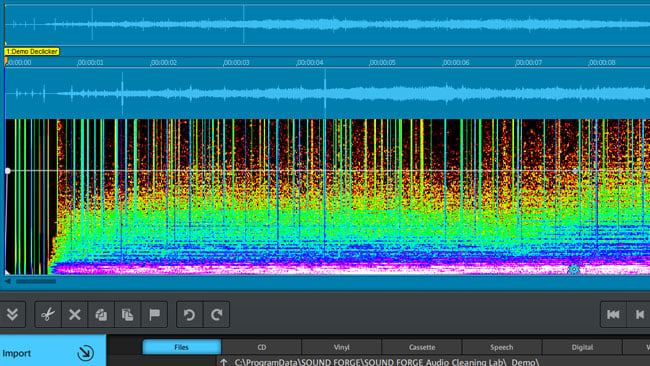Viewport: 650px width, 366px height.
Task: Click the spectrogram display of the track
Action: (327, 197)
